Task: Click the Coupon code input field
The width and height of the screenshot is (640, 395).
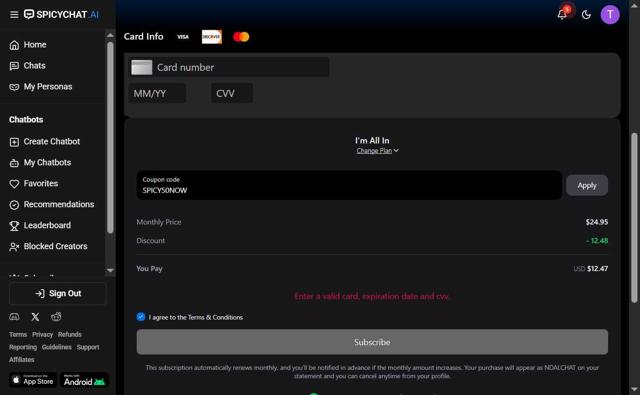Action: 349,186
